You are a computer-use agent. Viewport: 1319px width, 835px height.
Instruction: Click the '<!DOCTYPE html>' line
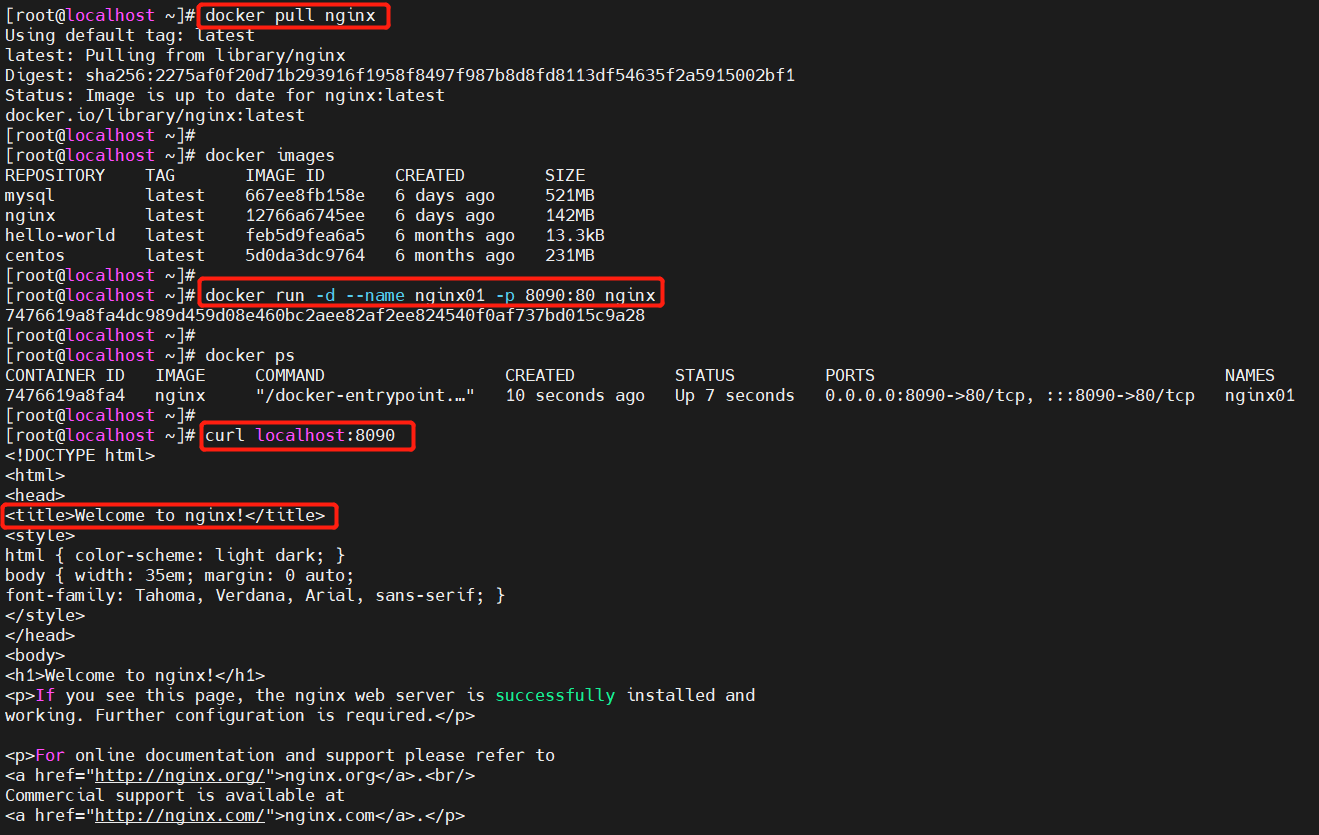tap(80, 455)
